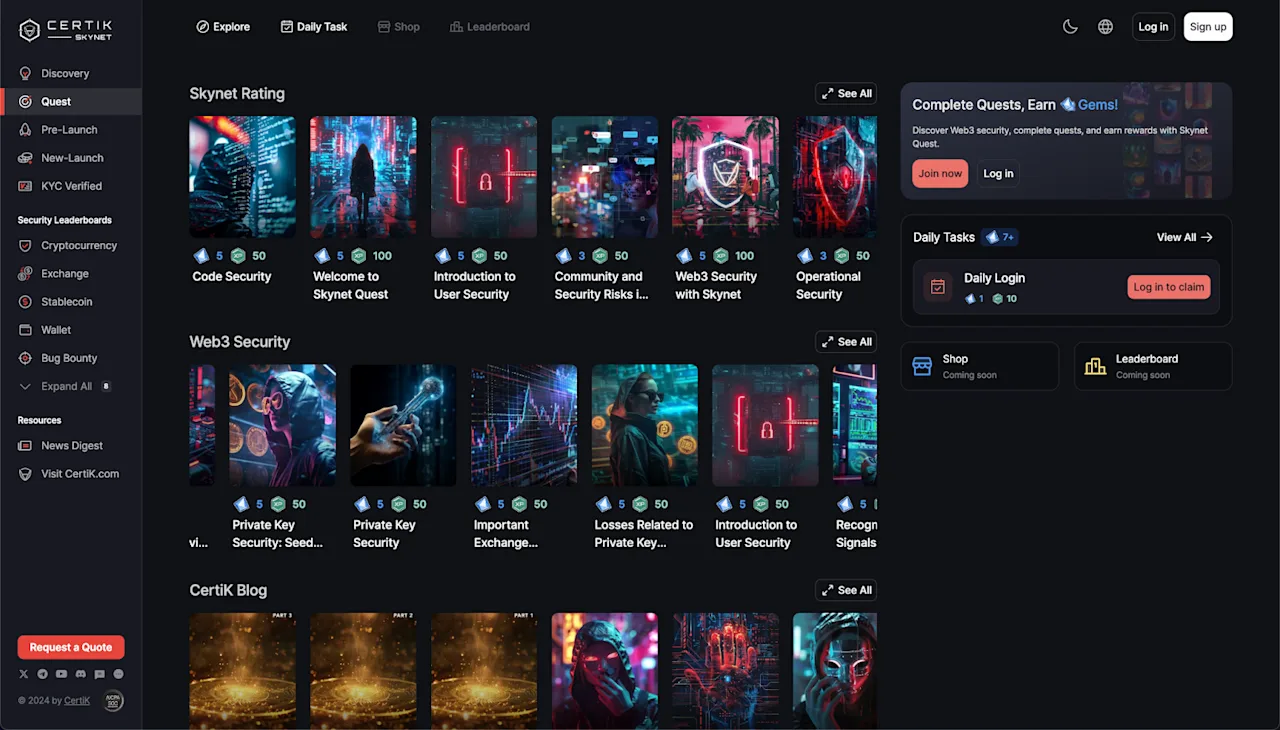
Task: Click the New-Launch icon in sidebar
Action: (x=25, y=158)
